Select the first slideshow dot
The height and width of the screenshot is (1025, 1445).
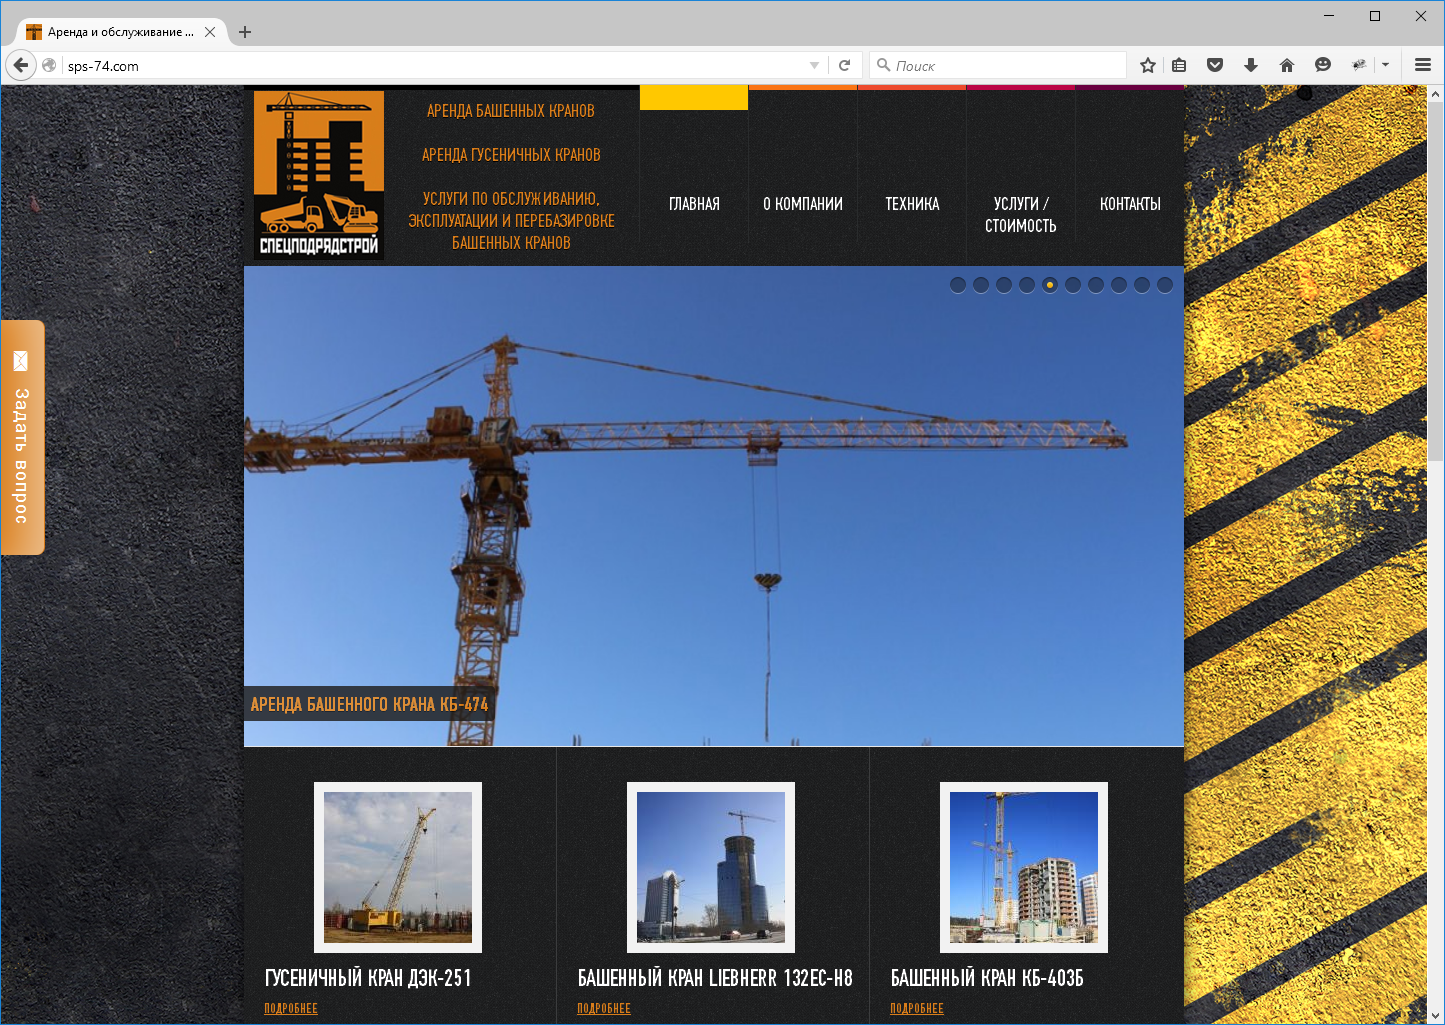click(958, 285)
